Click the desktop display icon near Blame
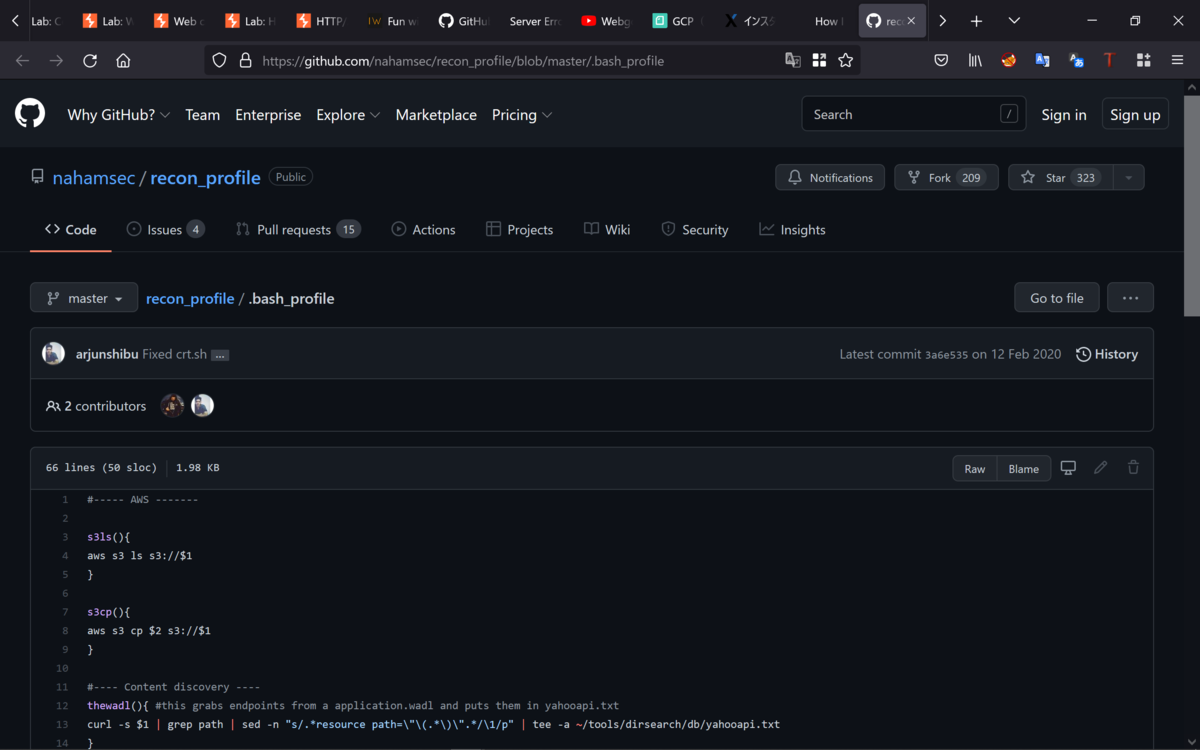 tap(1068, 467)
